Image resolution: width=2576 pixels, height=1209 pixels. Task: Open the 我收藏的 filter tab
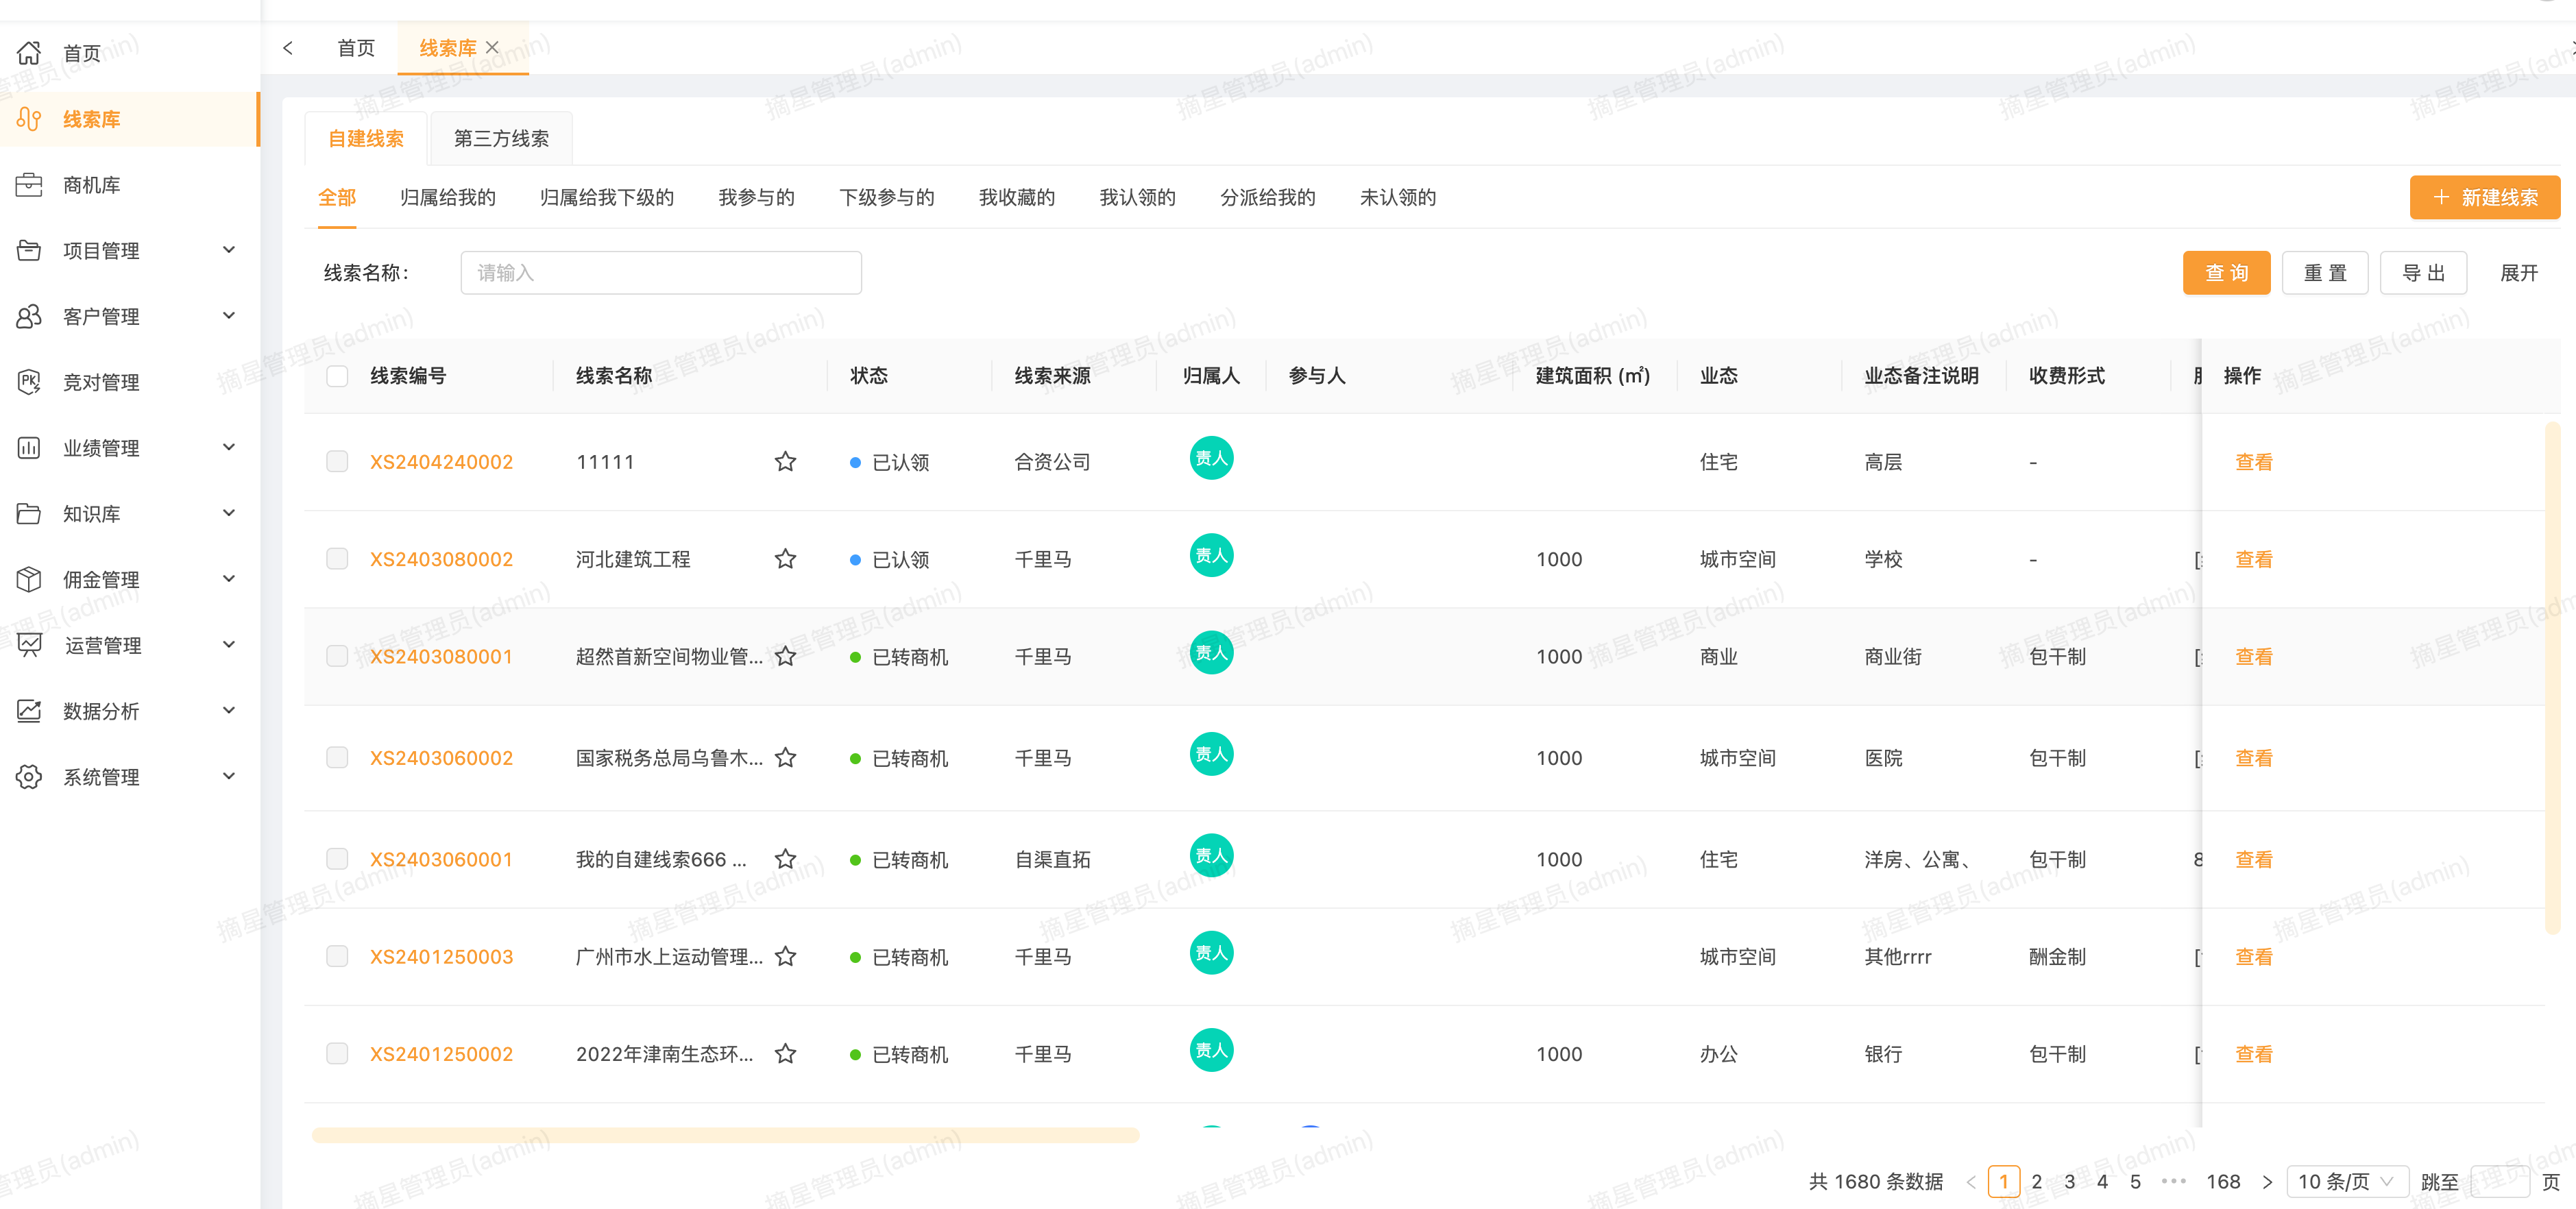1016,197
